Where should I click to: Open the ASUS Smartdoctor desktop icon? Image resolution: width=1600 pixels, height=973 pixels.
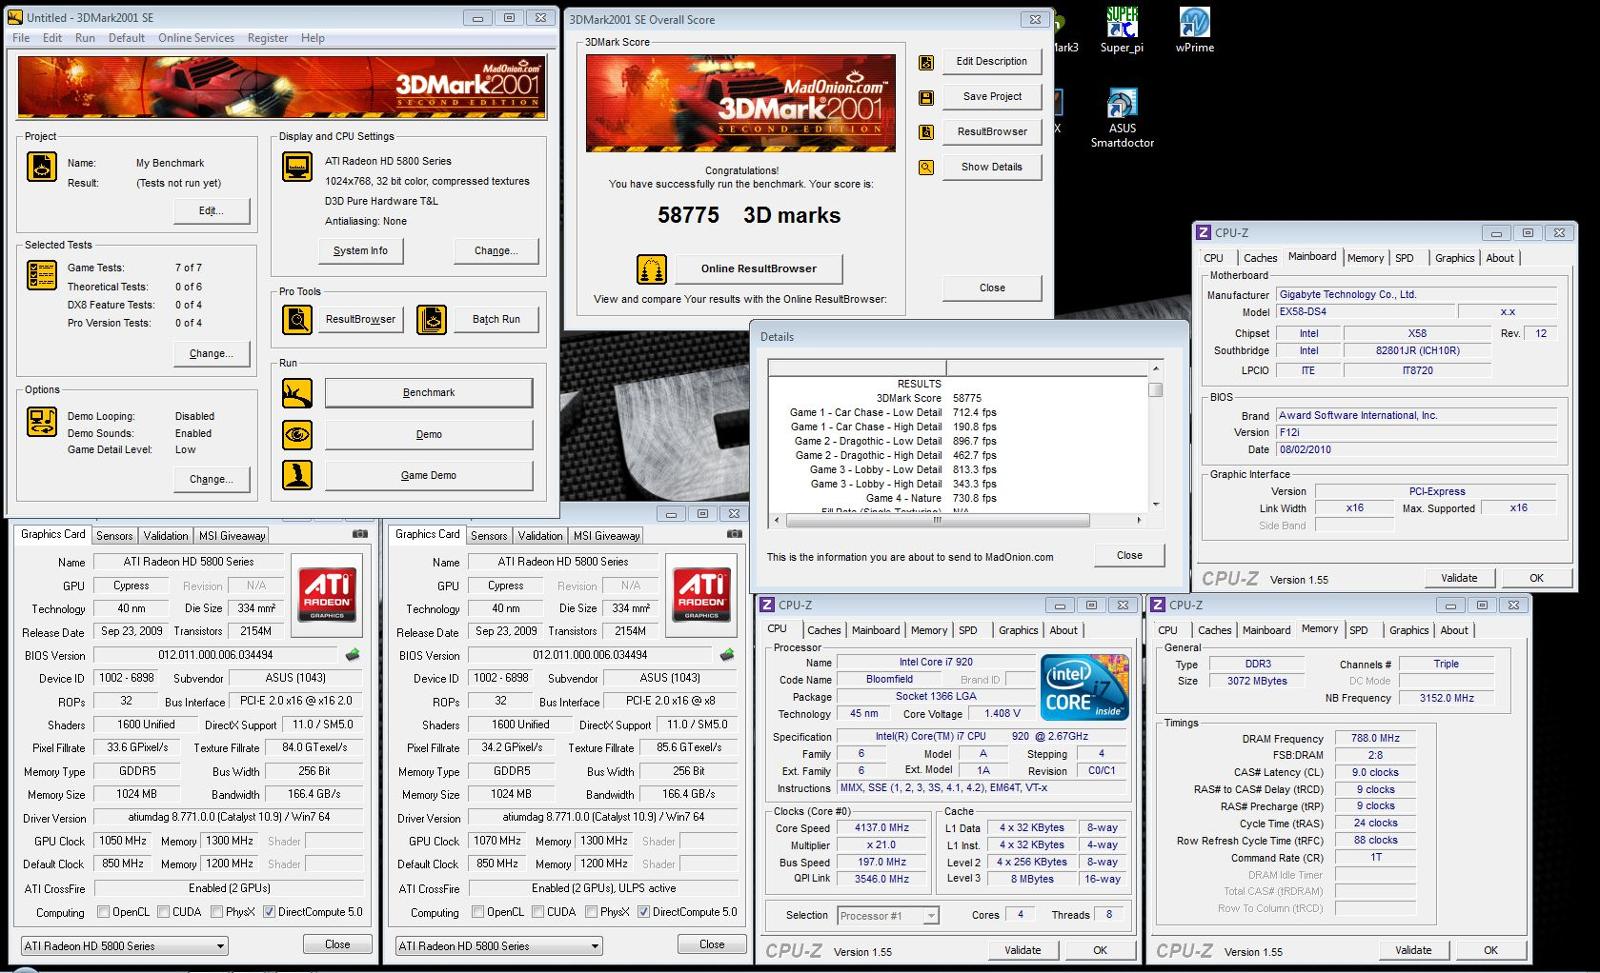click(x=1122, y=118)
